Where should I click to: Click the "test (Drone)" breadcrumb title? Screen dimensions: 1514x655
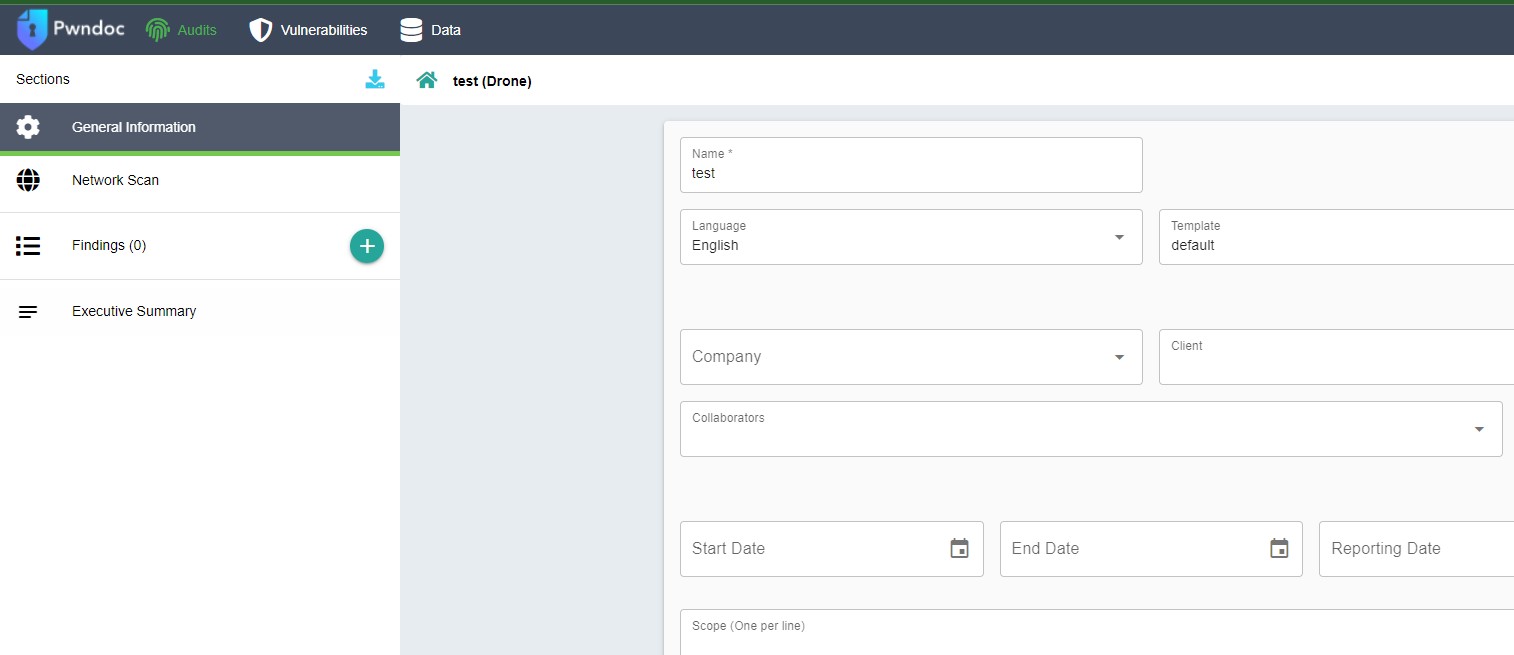click(x=492, y=81)
